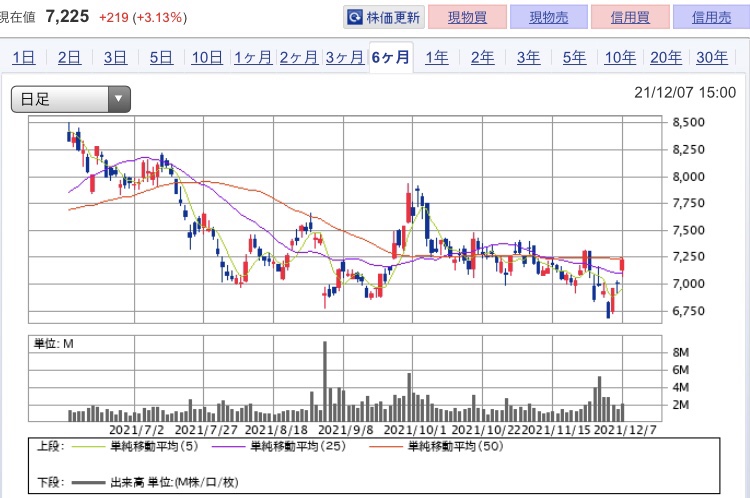Click the price change +219 (+3.13%)
This screenshot has height=498, width=750.
pos(143,18)
